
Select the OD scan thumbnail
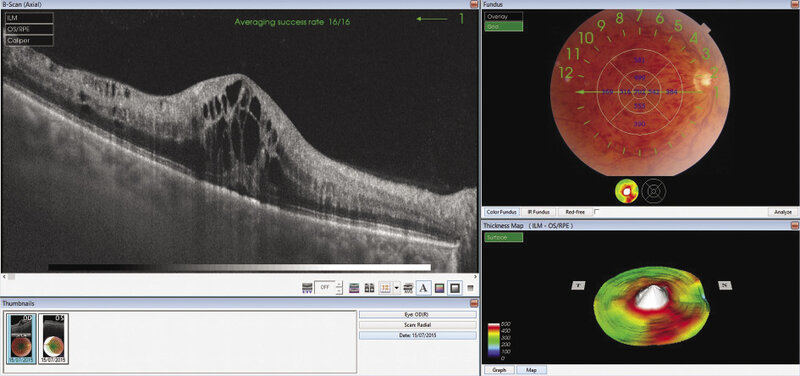(22, 339)
